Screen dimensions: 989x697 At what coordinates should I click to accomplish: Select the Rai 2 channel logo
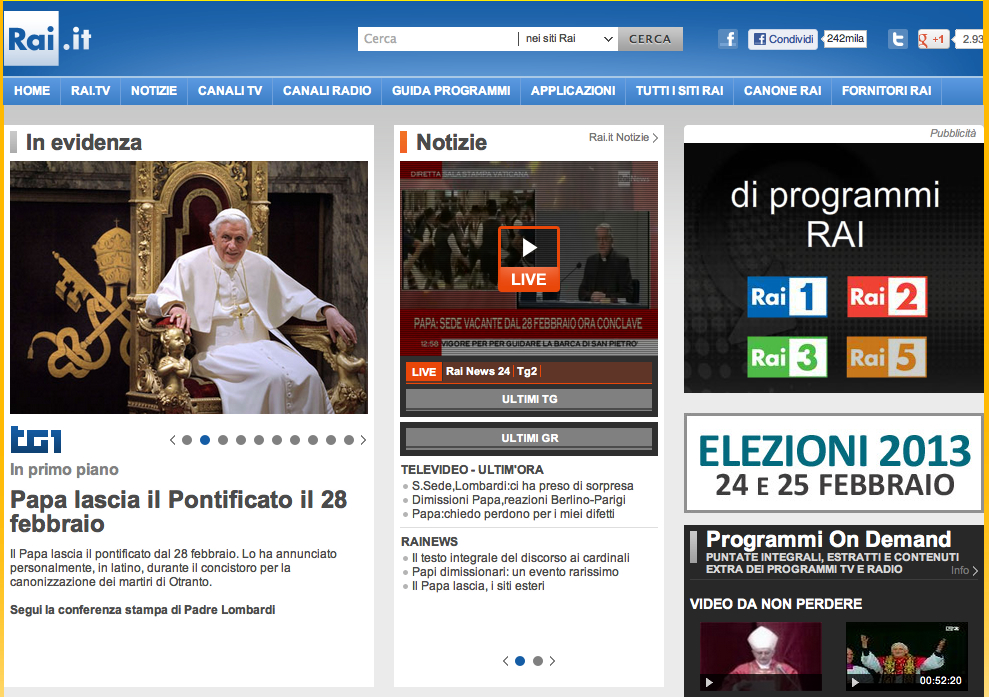tap(886, 296)
